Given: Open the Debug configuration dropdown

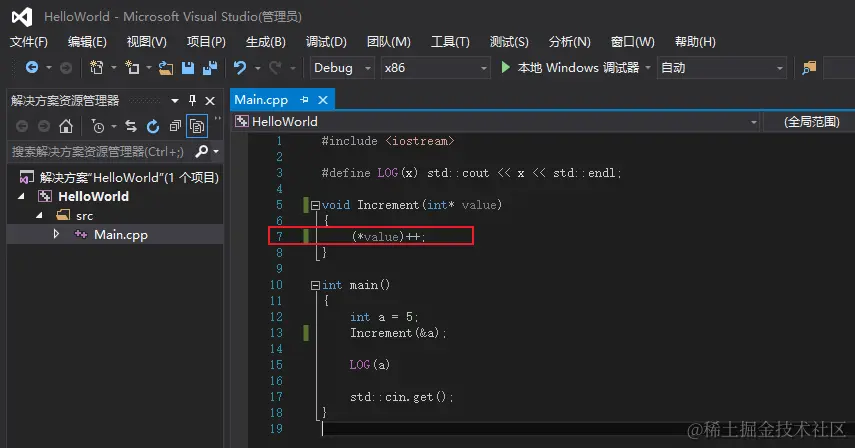Looking at the screenshot, I should (342, 68).
